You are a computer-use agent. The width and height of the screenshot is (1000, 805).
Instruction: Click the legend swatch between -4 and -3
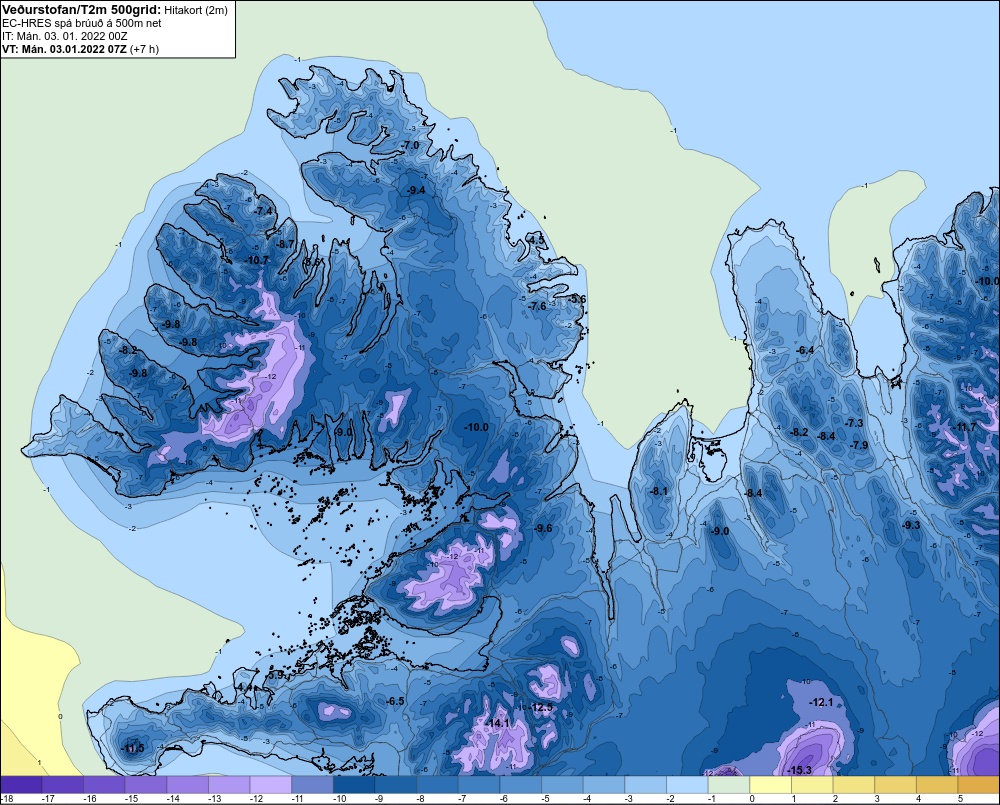[604, 785]
